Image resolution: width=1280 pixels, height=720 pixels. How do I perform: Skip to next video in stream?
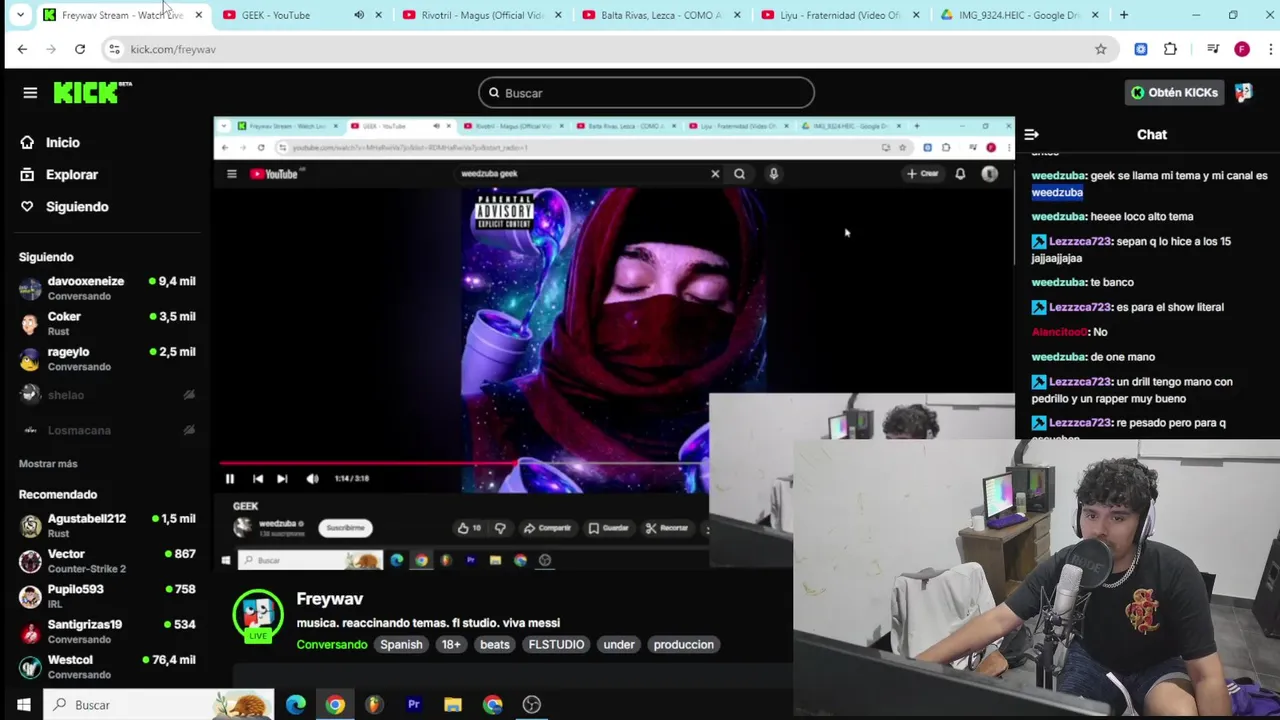pyautogui.click(x=282, y=479)
